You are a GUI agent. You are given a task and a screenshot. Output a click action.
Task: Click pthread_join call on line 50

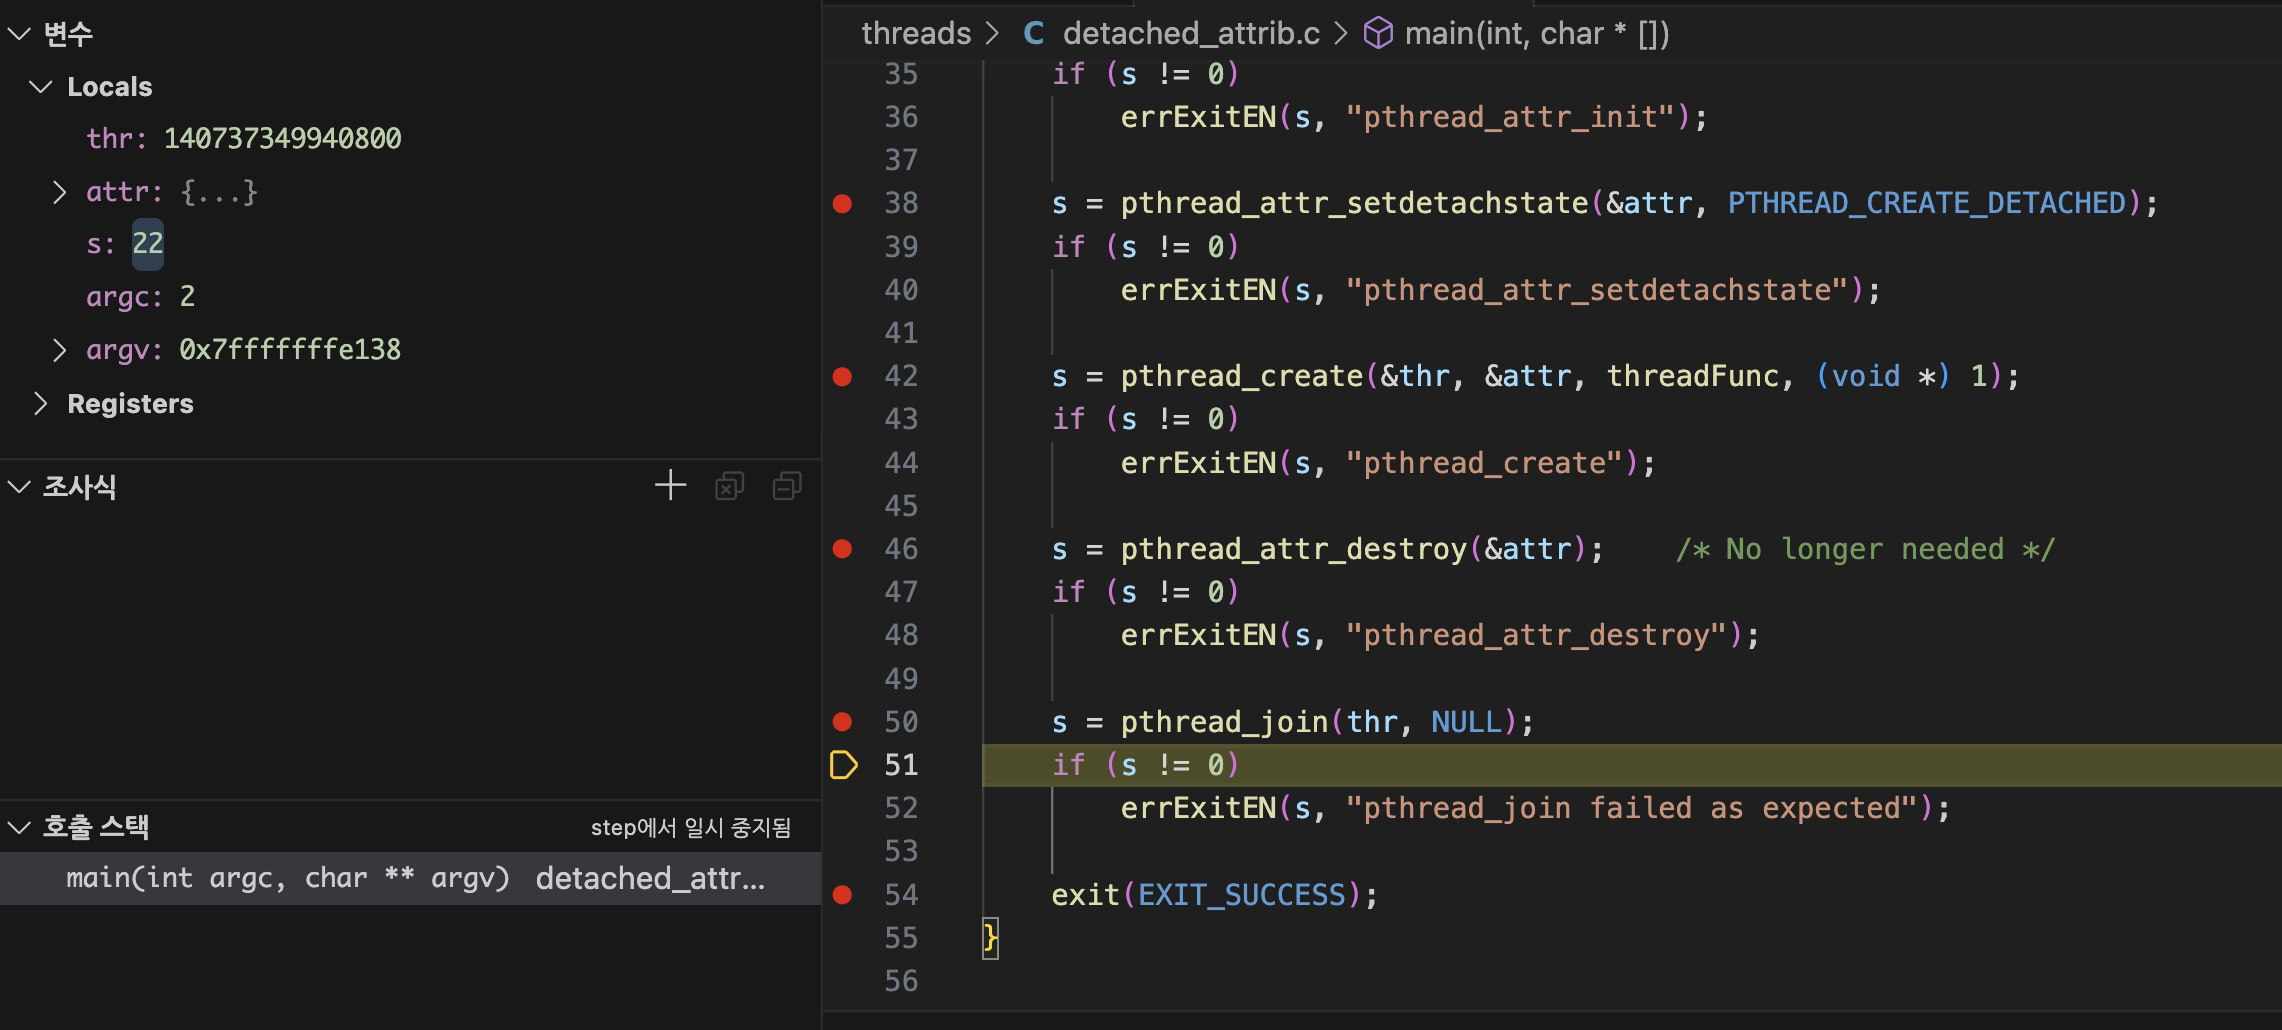point(1224,722)
